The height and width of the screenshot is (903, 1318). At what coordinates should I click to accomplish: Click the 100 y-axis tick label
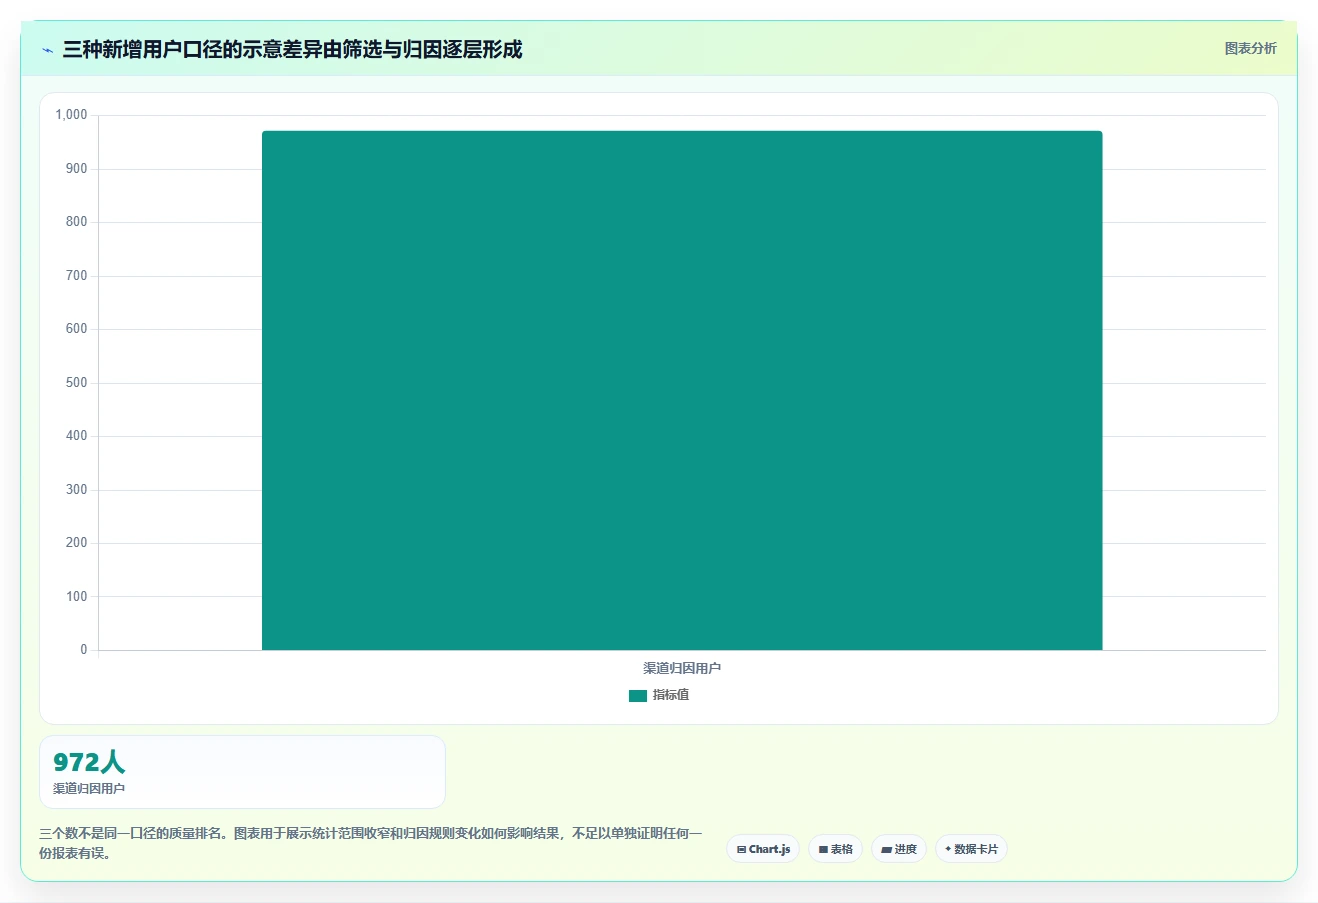point(77,597)
